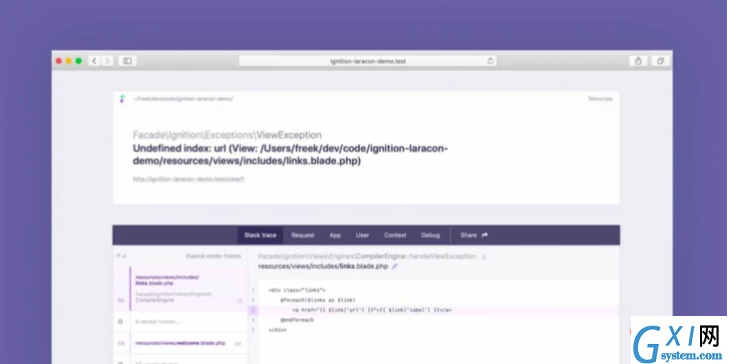729x364 pixels.
Task: Open links.blade.php in editor via pencil icon
Action: 395,266
